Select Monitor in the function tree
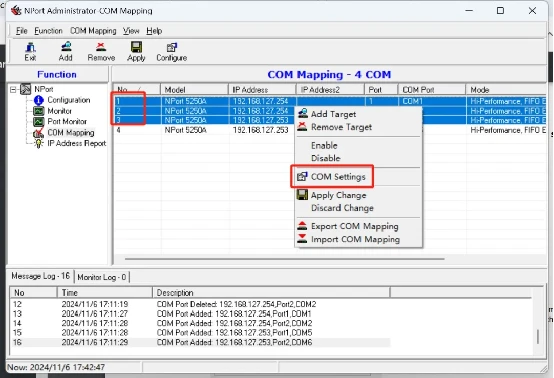 coord(60,111)
